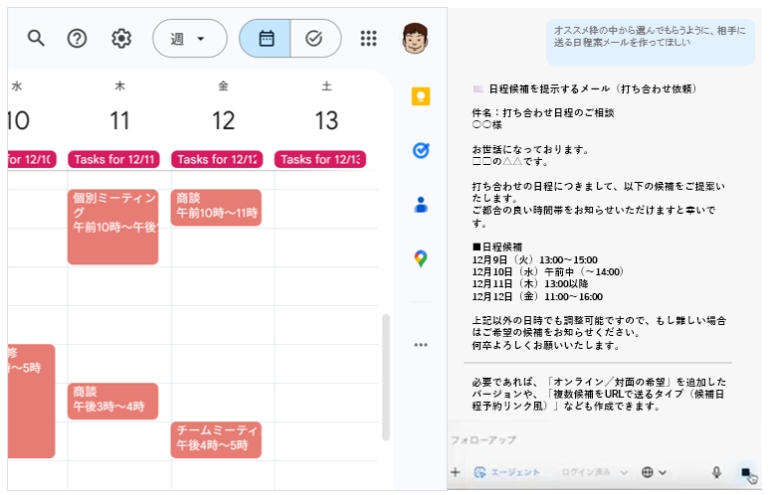Select Thursday date number 11
The image size is (770, 495).
(120, 121)
